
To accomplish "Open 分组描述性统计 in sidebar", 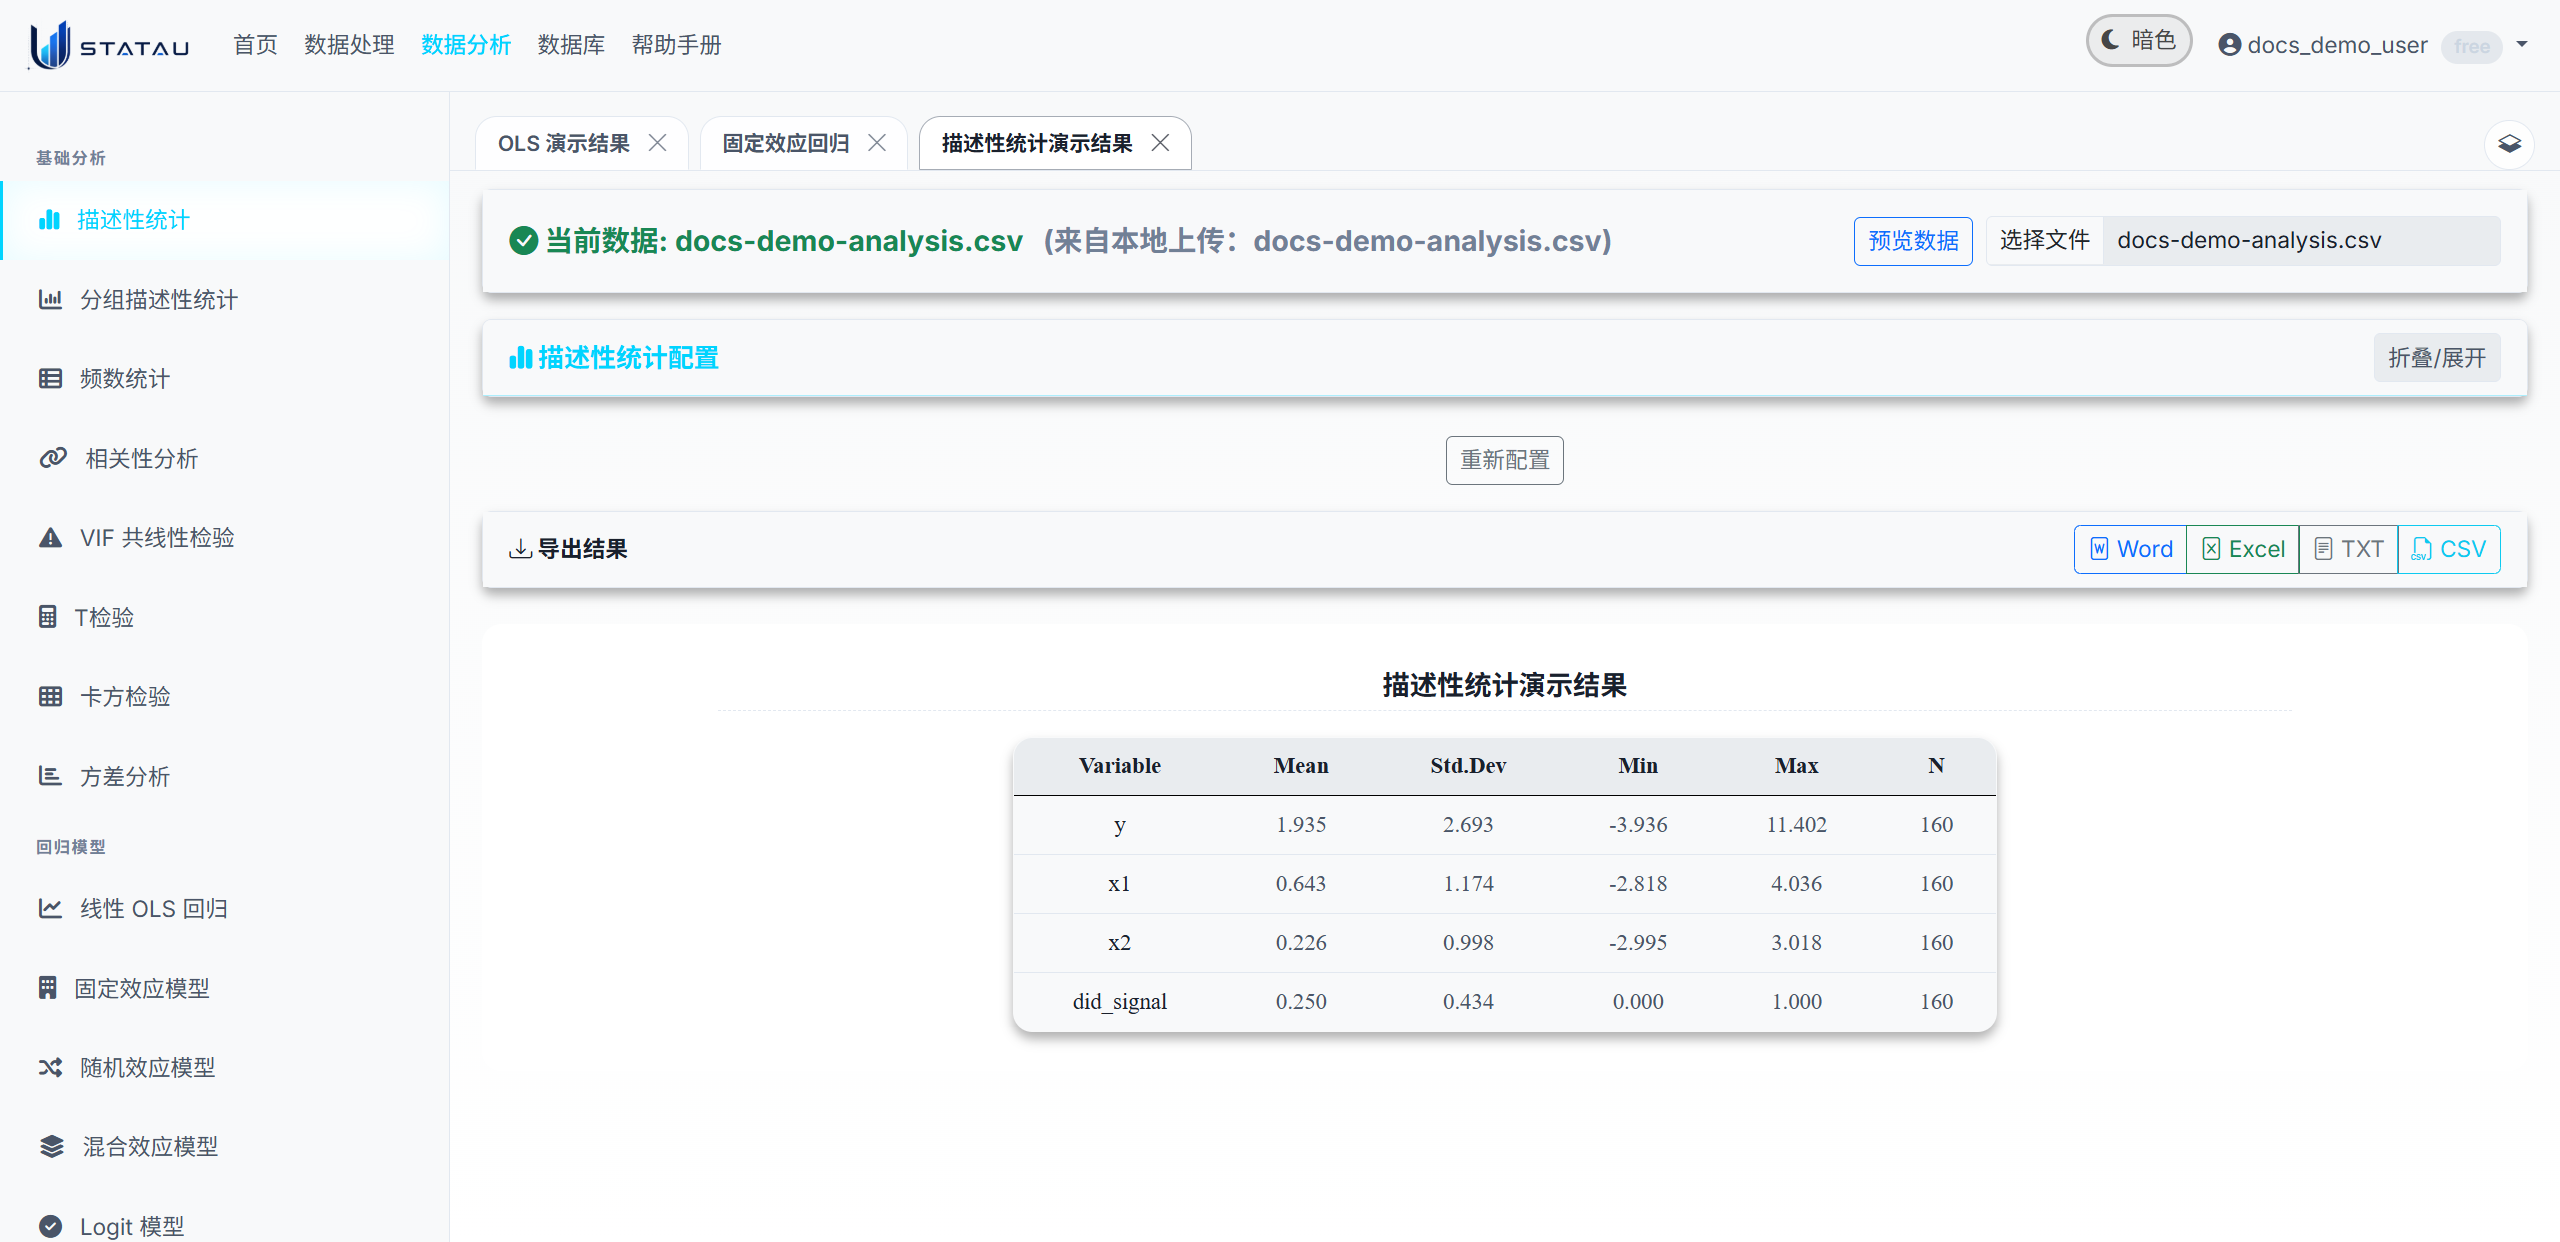I will click(158, 300).
